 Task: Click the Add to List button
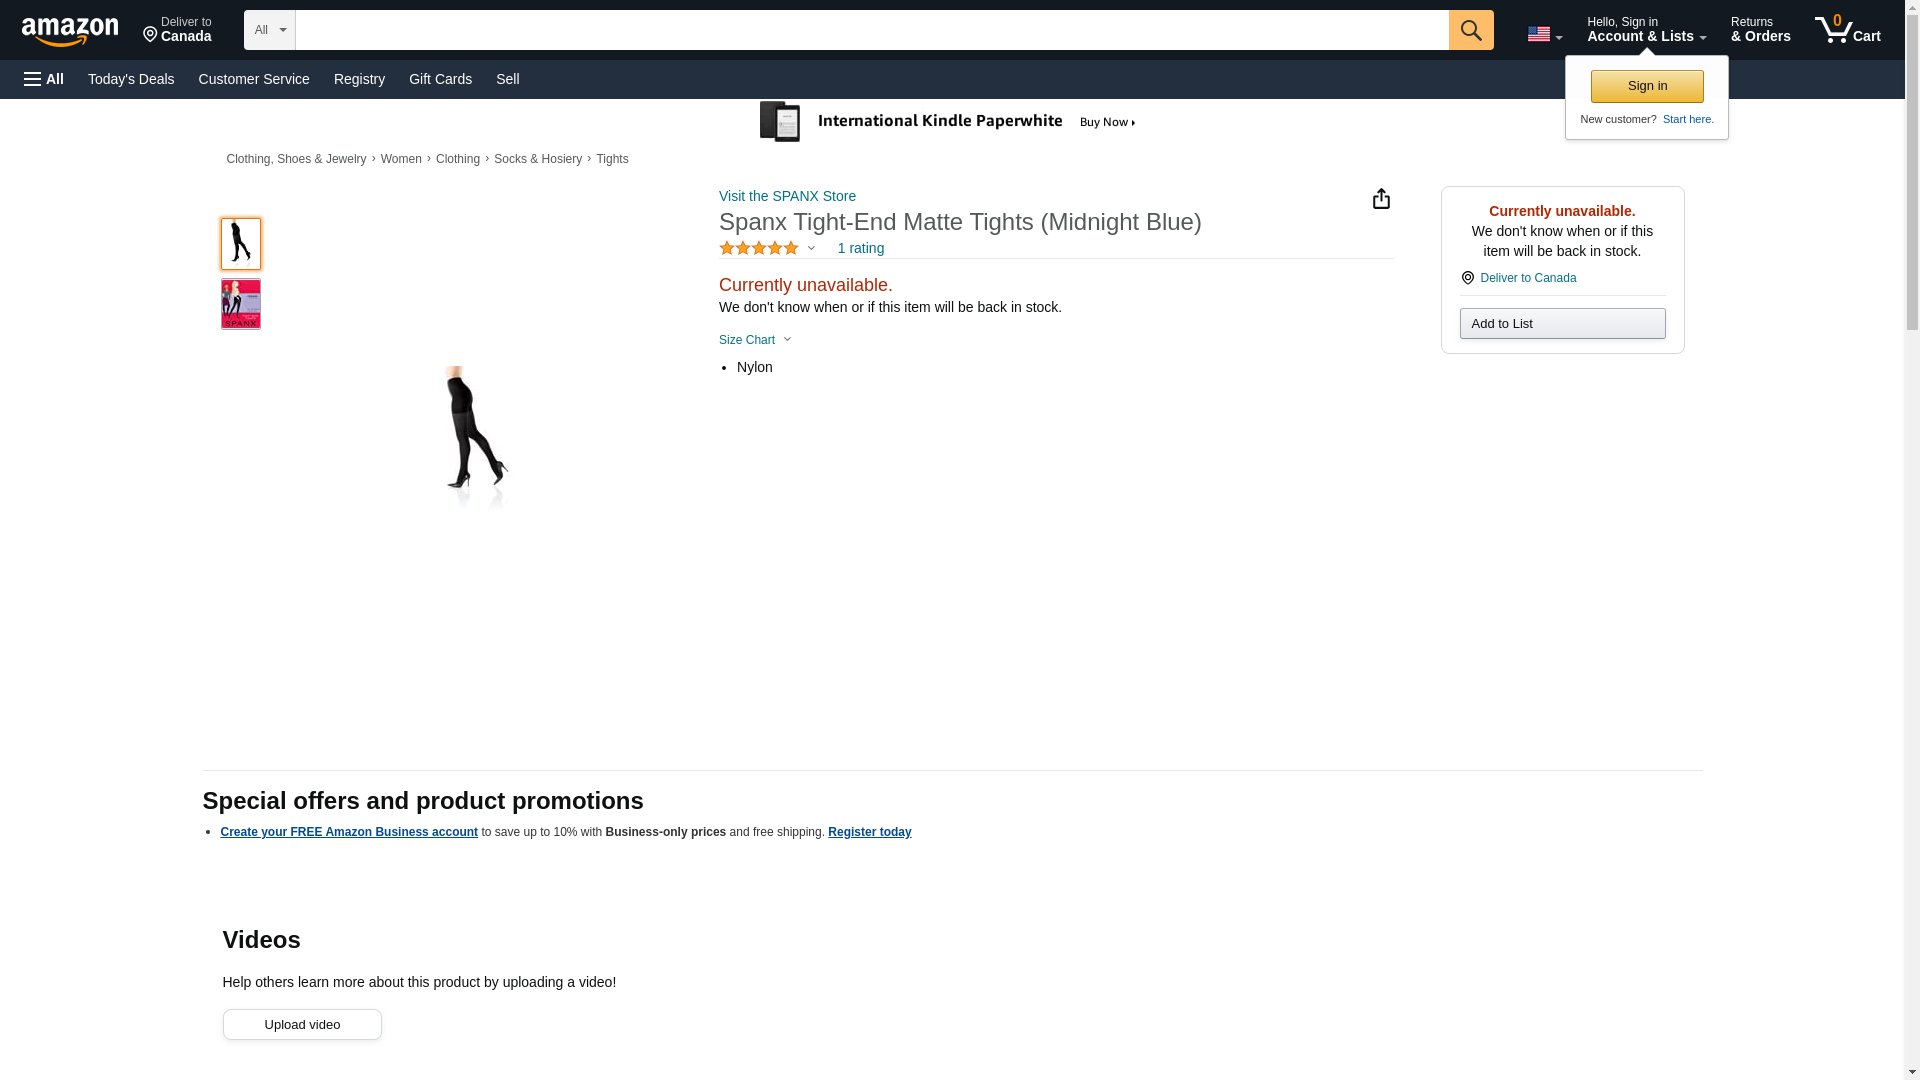[x=1561, y=324]
